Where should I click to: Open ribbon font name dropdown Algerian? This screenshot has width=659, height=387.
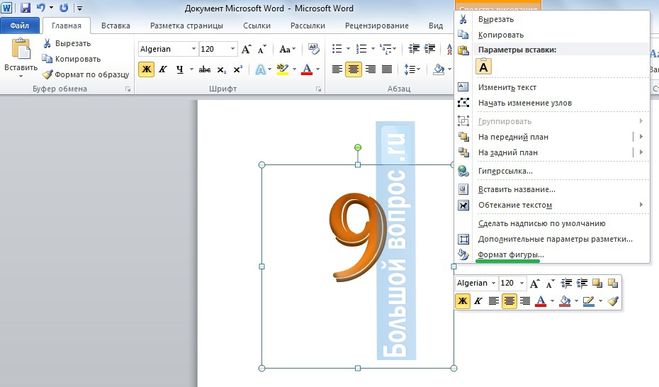[x=193, y=49]
